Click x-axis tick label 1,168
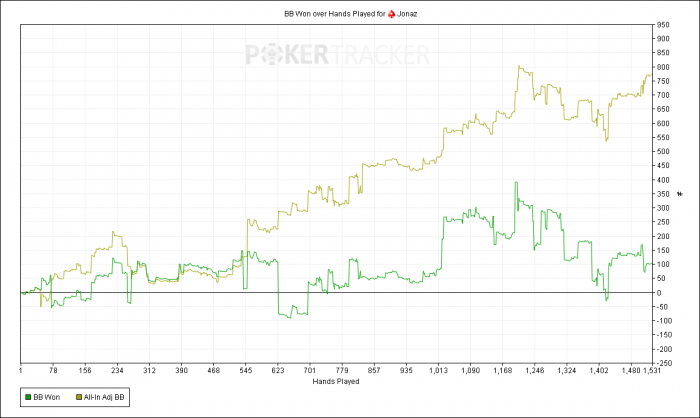Image resolution: width=700 pixels, height=418 pixels. click(502, 370)
